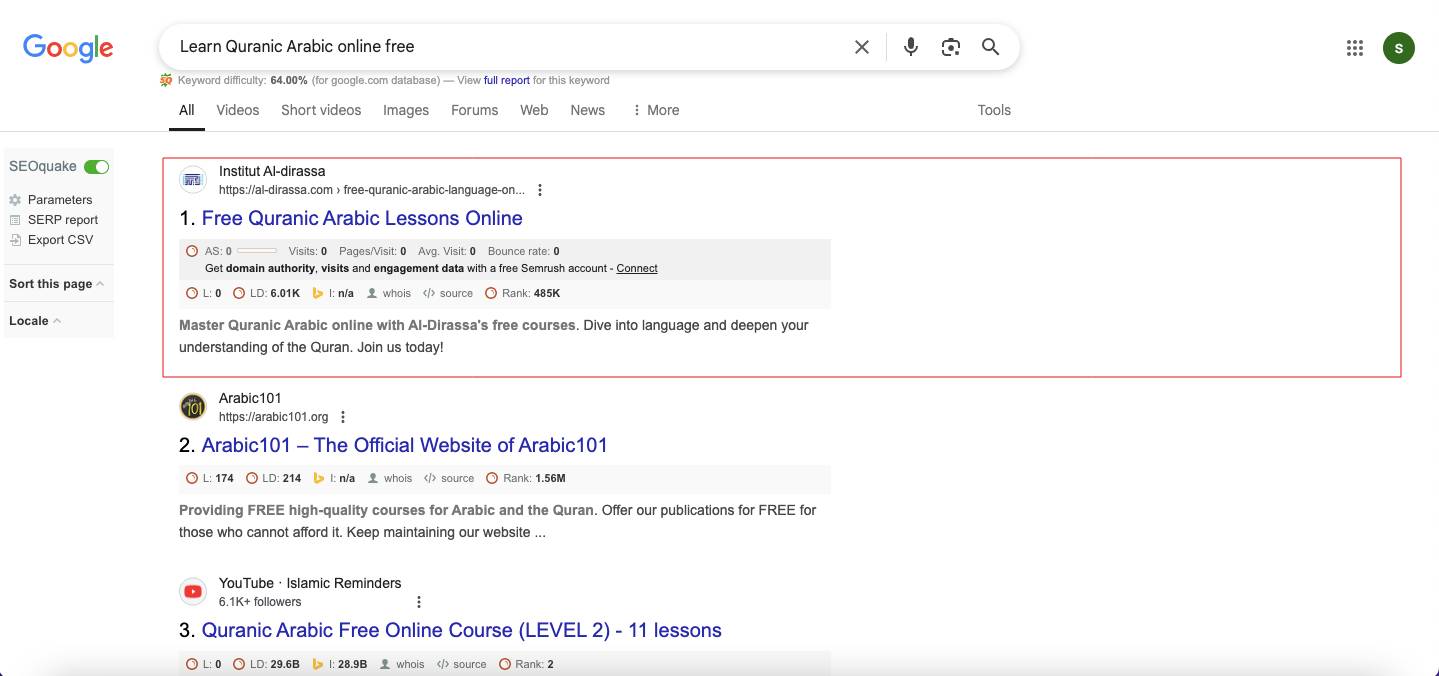
Task: Open Arabic101 Official Website result
Action: coord(405,445)
